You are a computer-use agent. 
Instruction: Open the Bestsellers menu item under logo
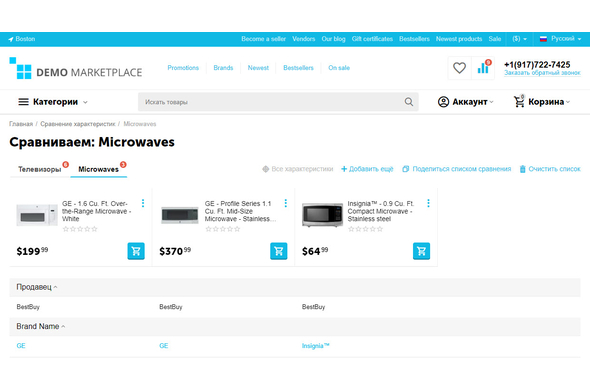click(298, 68)
